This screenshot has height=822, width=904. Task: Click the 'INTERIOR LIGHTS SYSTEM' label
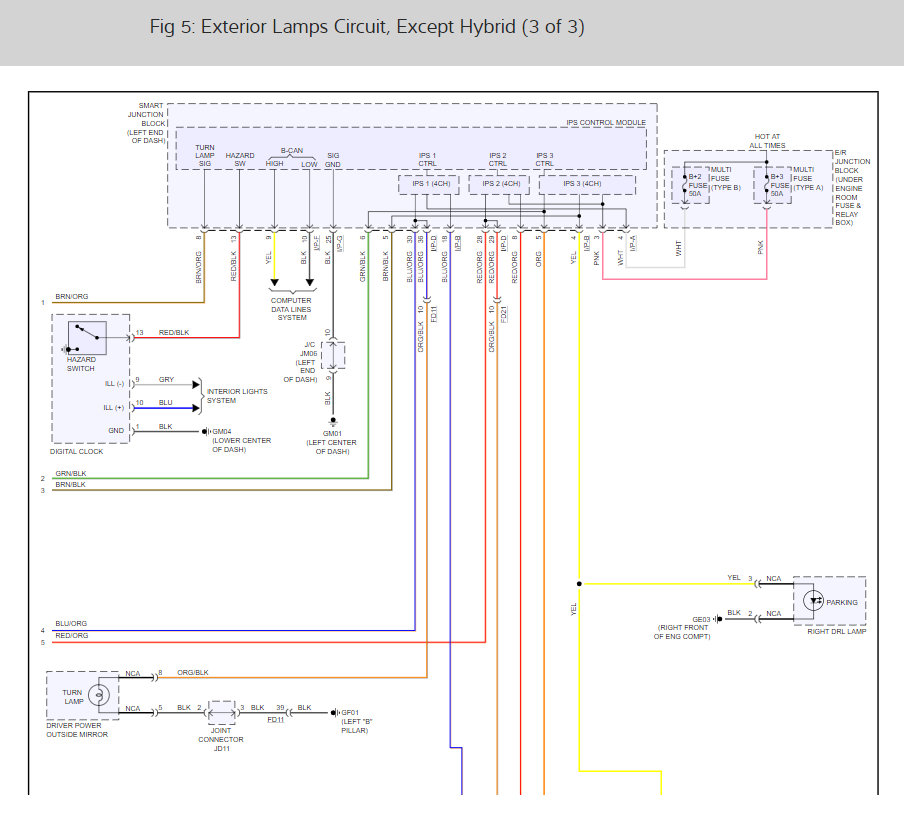click(237, 395)
